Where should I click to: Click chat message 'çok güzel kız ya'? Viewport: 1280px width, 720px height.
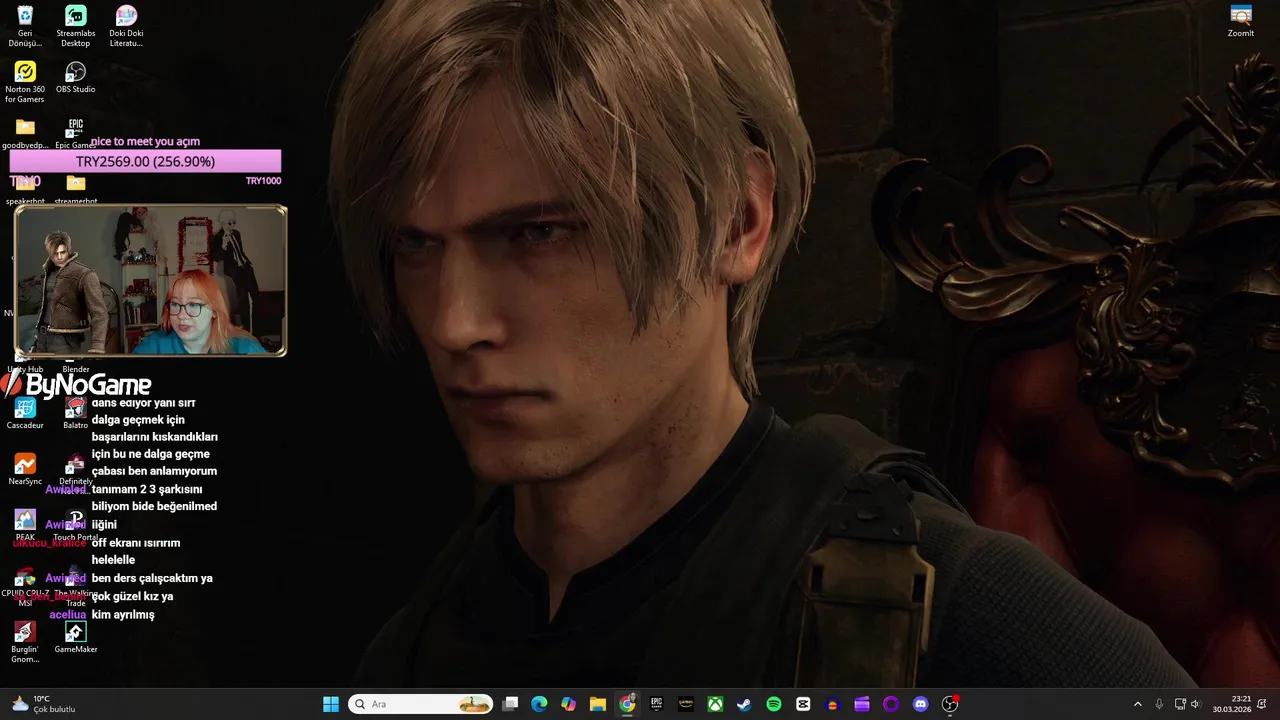132,596
